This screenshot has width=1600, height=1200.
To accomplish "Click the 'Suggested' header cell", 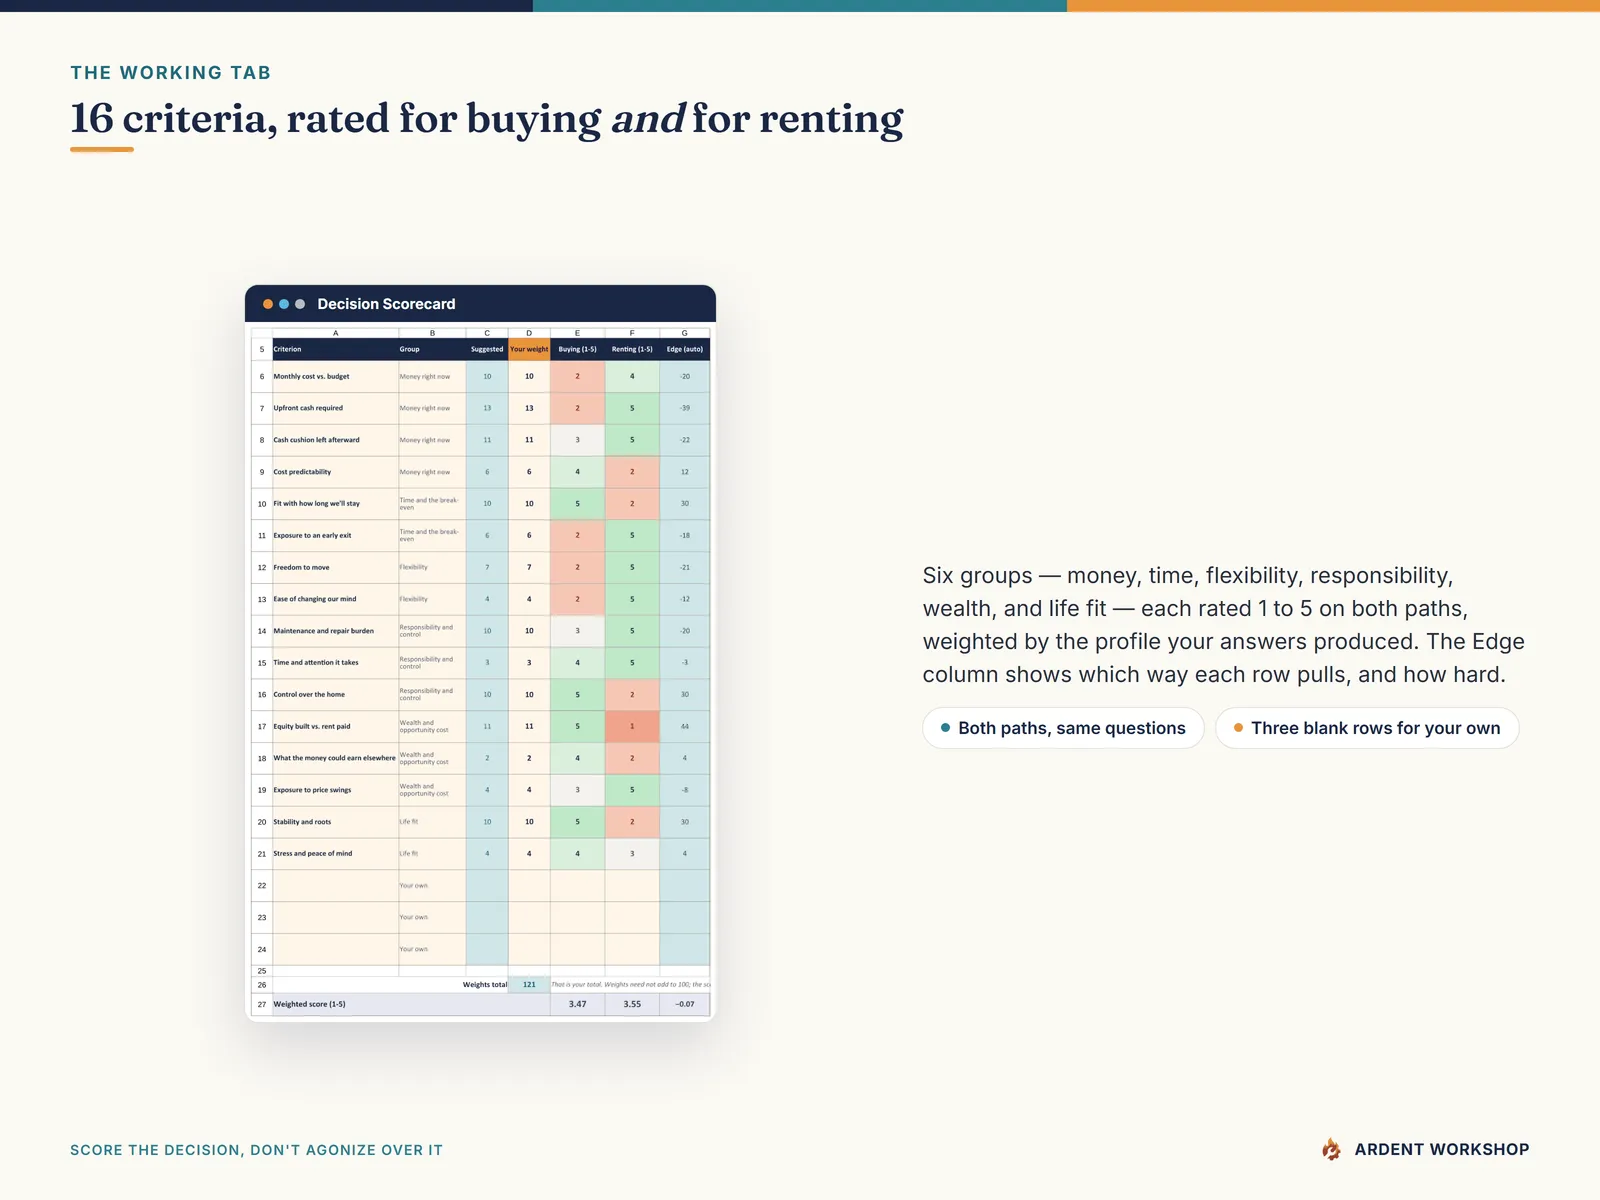I will pyautogui.click(x=487, y=349).
